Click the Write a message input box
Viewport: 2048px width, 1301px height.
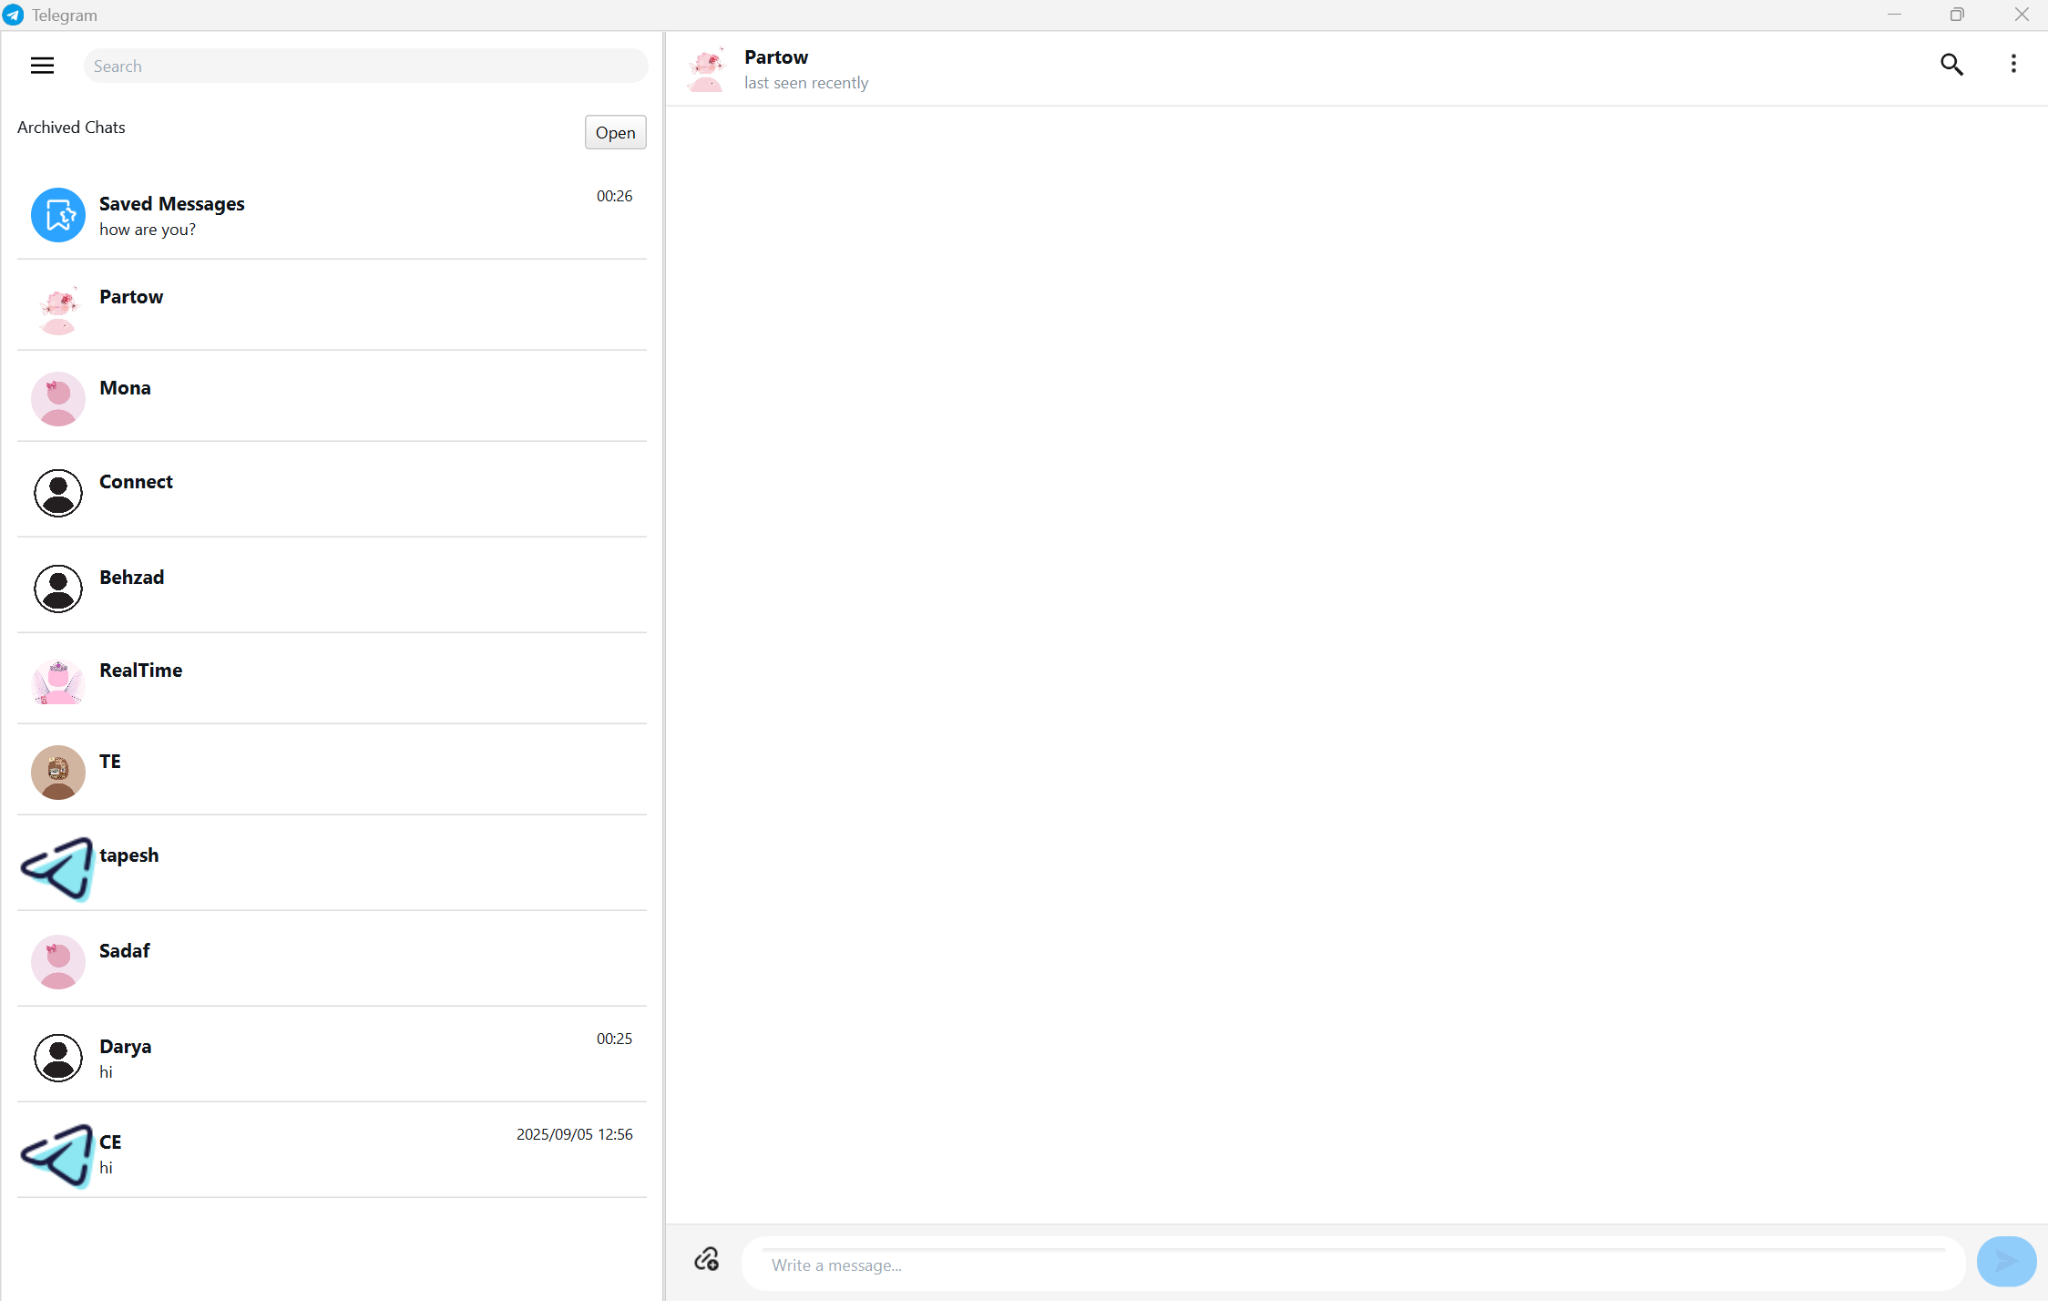point(1354,1264)
